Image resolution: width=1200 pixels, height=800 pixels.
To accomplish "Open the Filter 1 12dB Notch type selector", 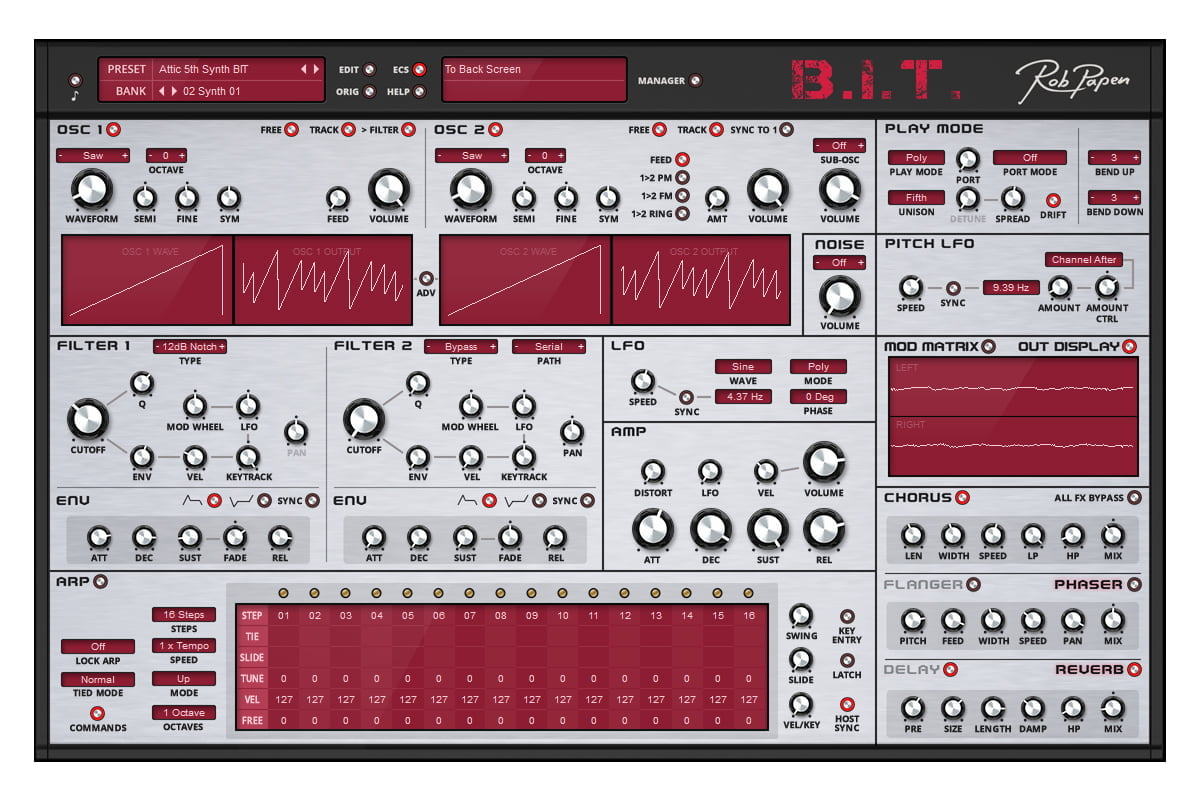I will pyautogui.click(x=190, y=347).
